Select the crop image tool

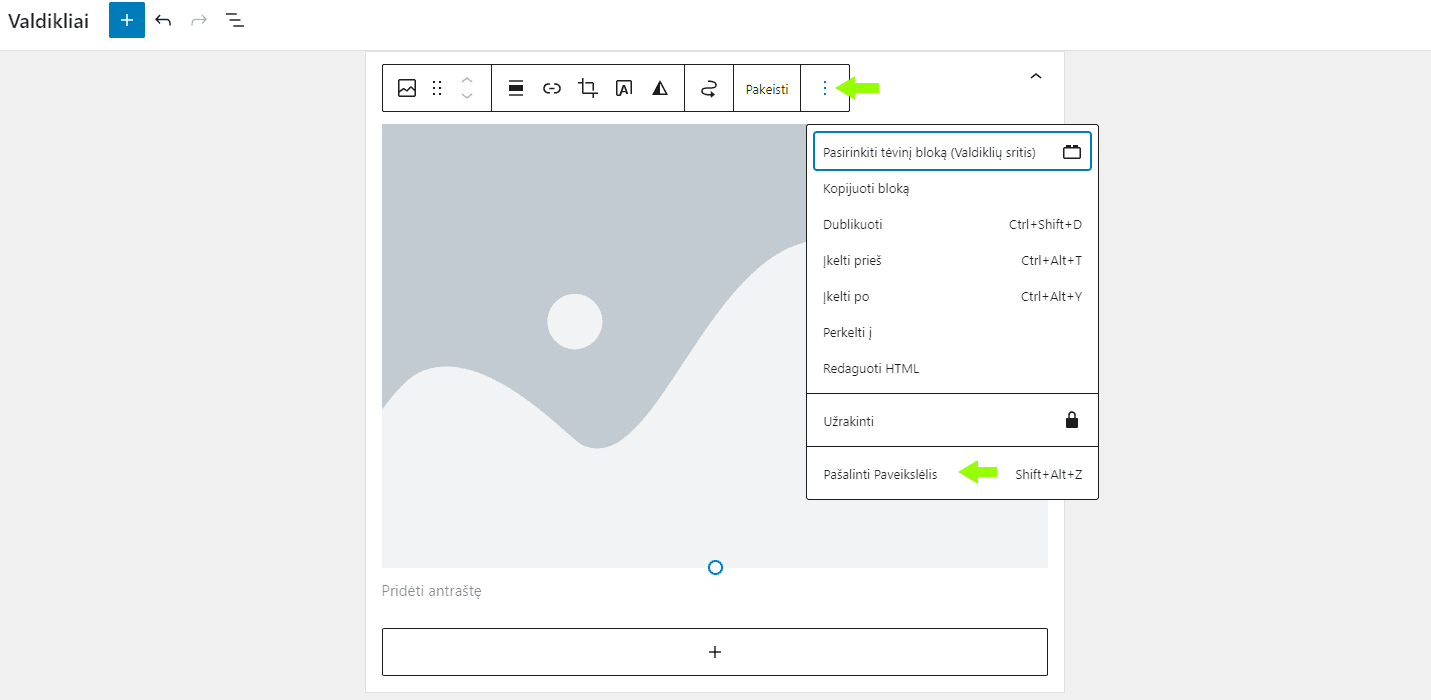[588, 88]
